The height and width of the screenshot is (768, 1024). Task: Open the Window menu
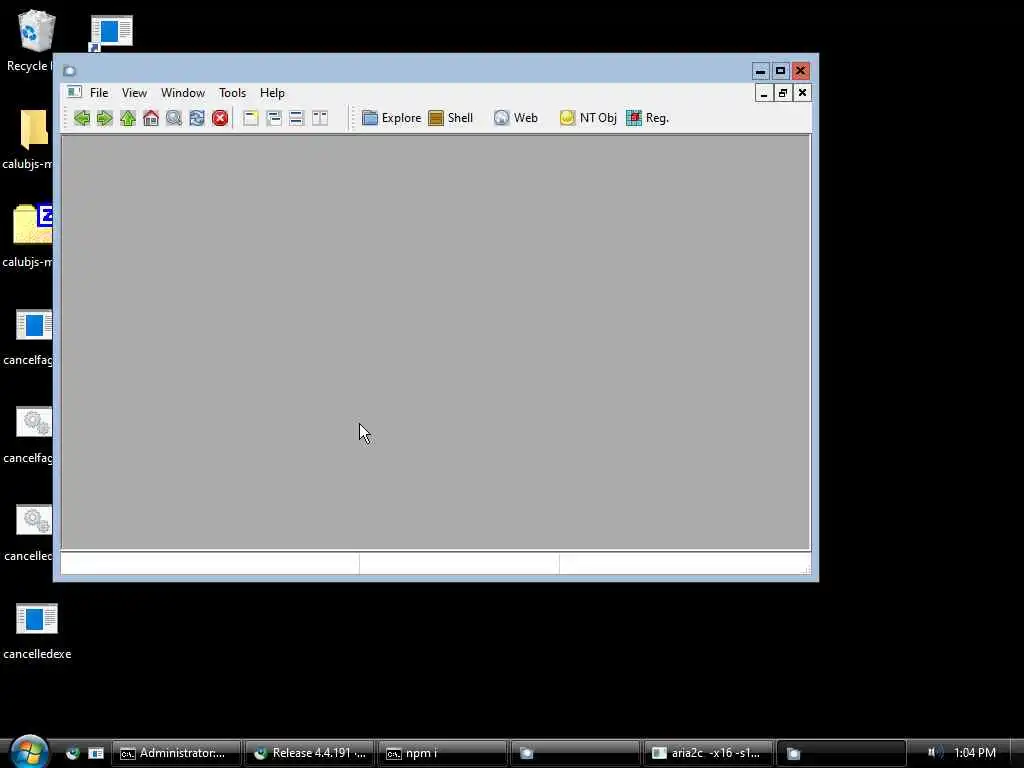[183, 93]
